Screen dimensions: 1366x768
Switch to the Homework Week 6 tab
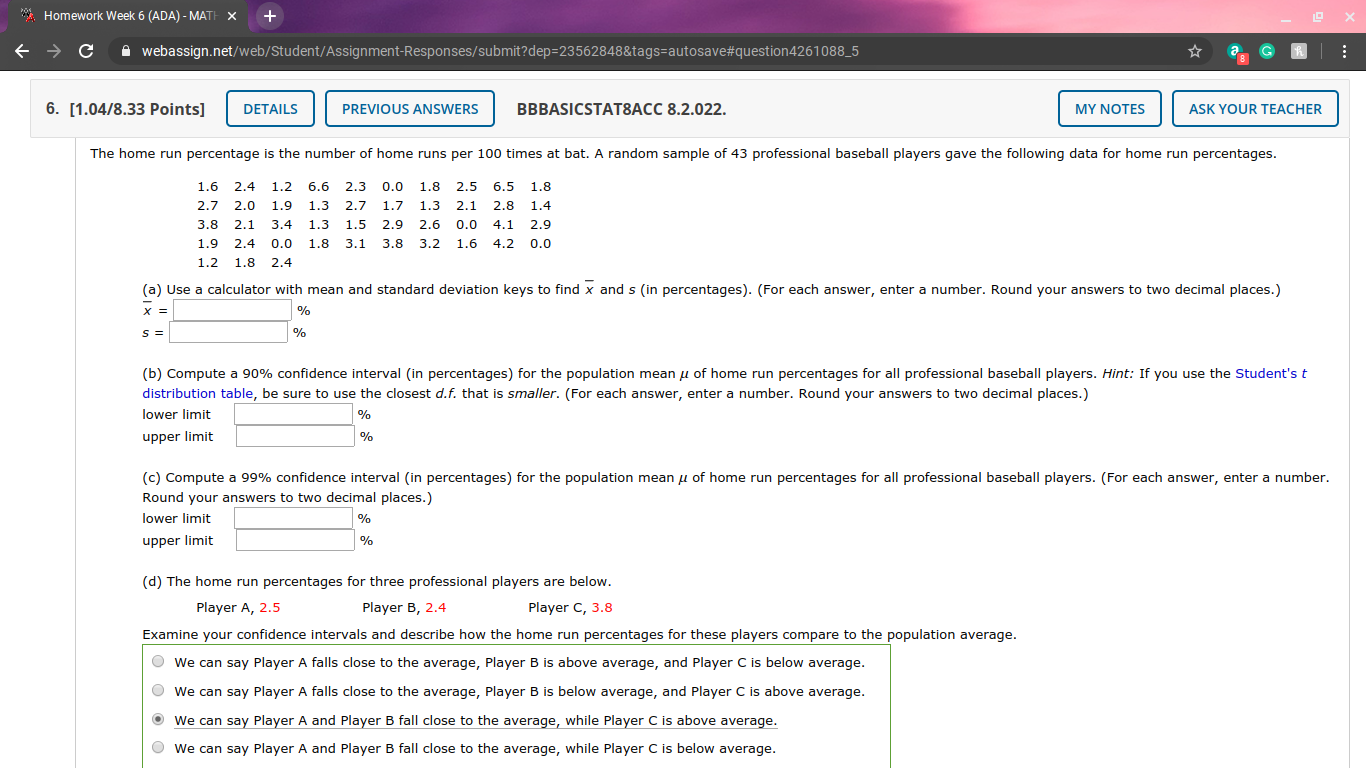click(x=130, y=16)
